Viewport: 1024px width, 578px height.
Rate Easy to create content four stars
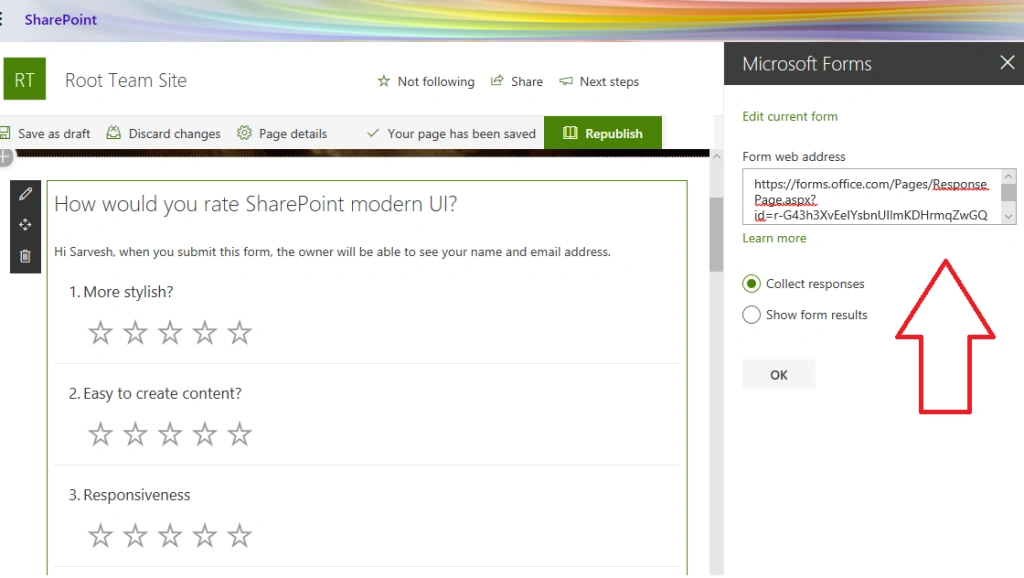tap(204, 434)
